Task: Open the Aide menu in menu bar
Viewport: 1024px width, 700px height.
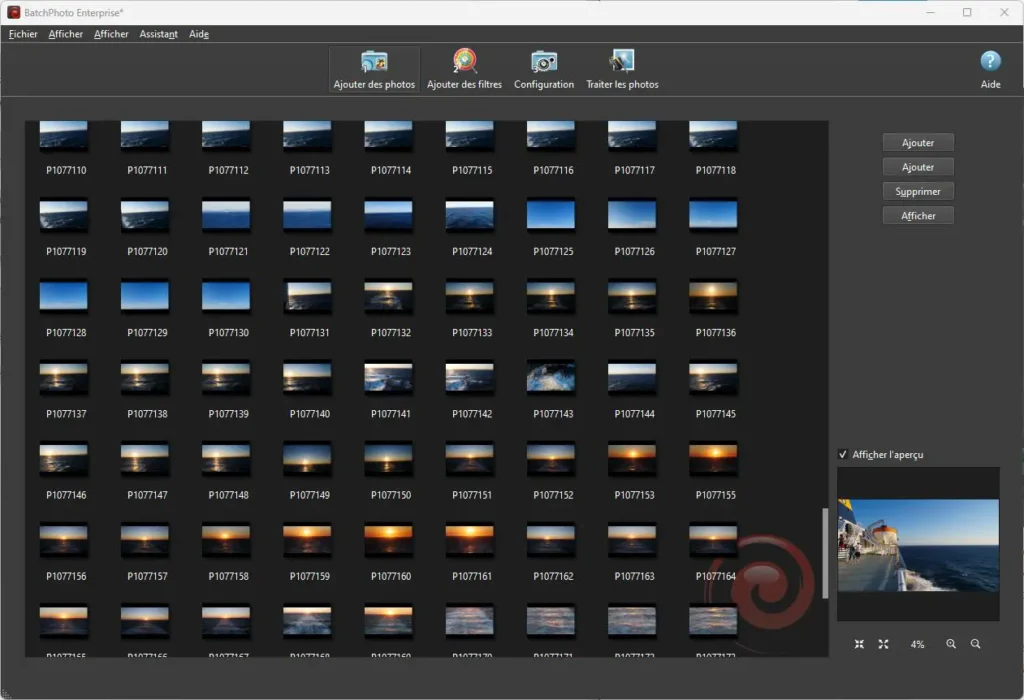Action: coord(199,34)
